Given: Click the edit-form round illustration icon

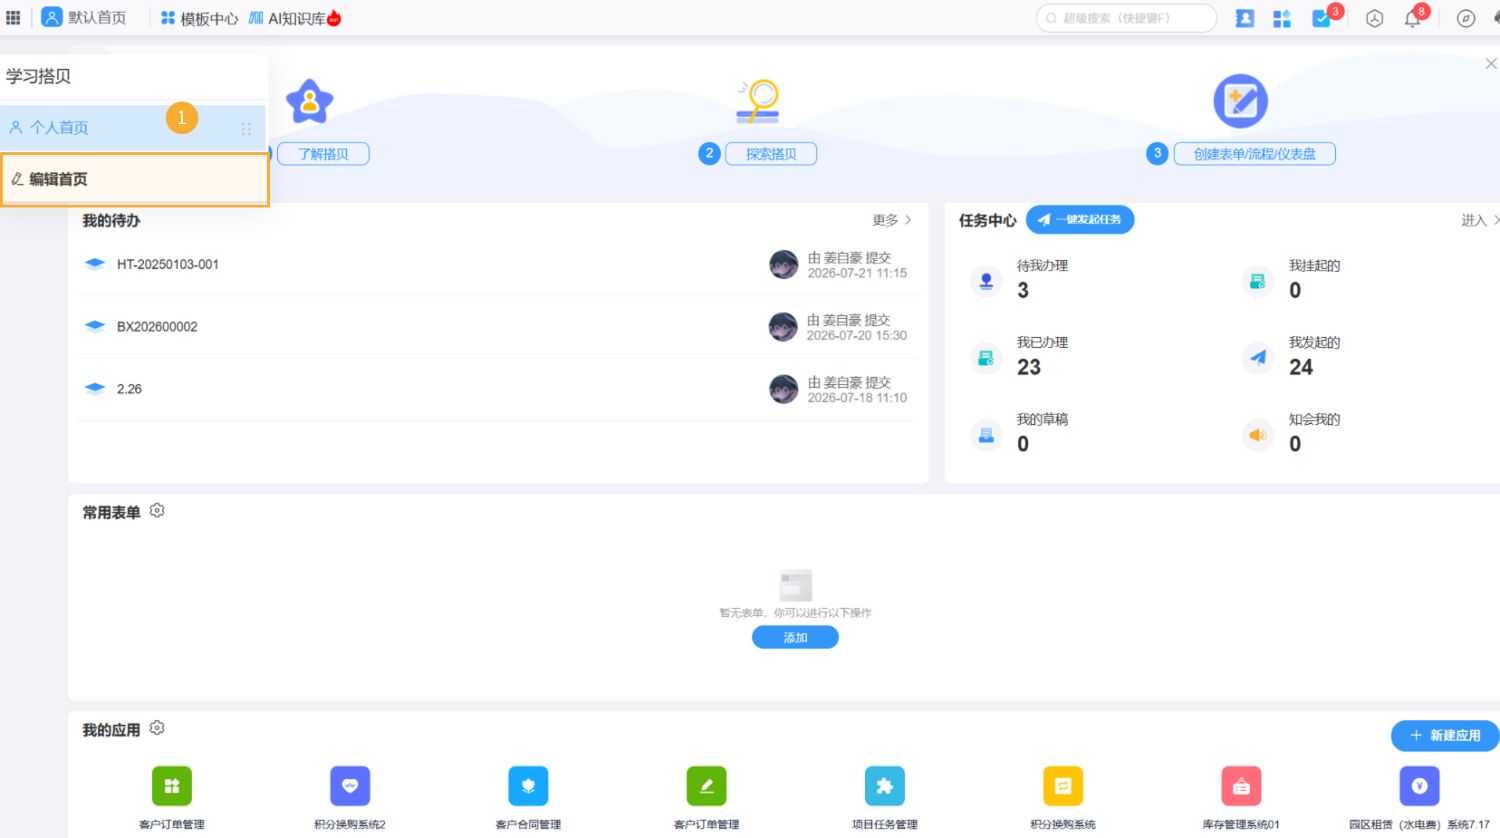Looking at the screenshot, I should [1241, 101].
